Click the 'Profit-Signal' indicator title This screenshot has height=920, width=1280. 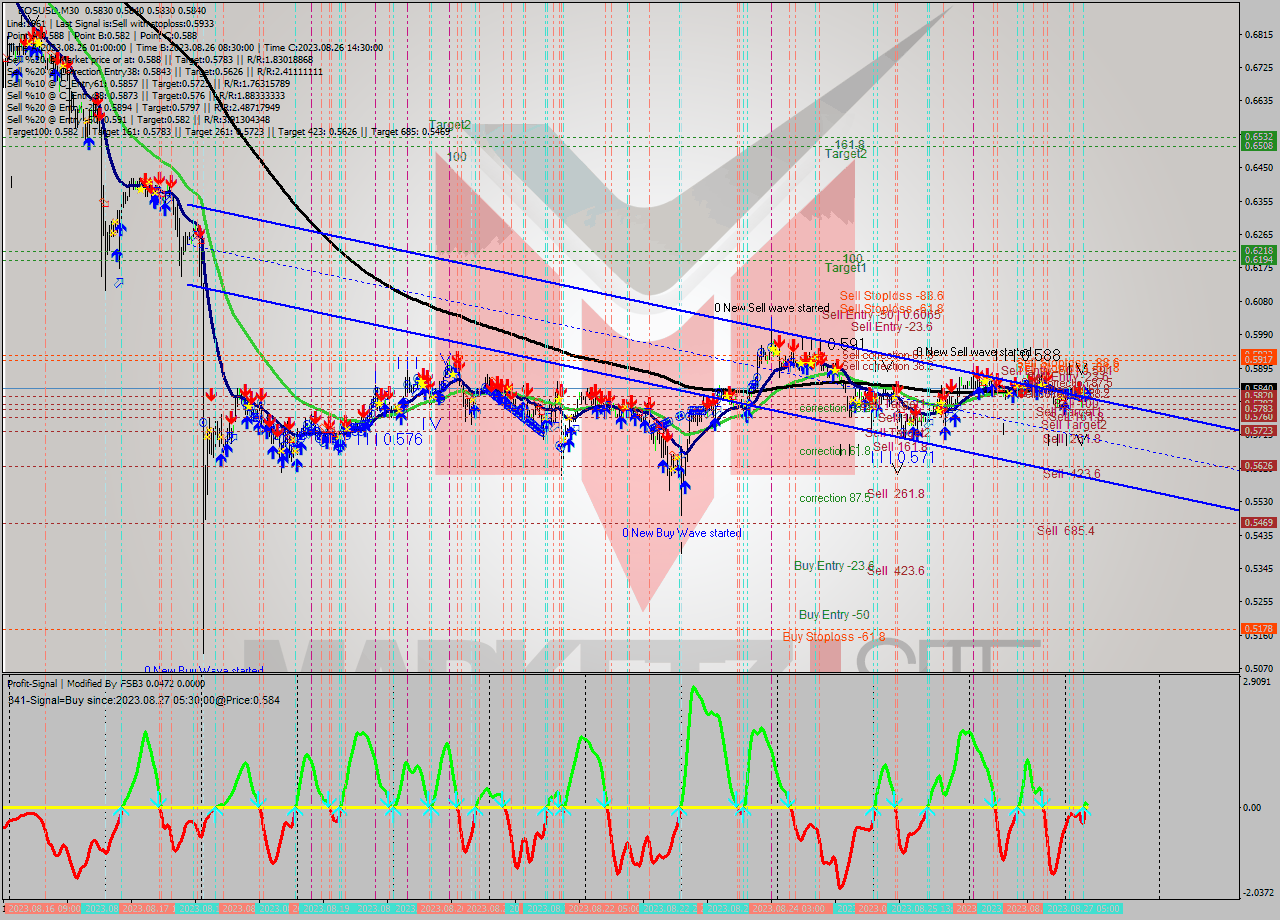coord(30,683)
